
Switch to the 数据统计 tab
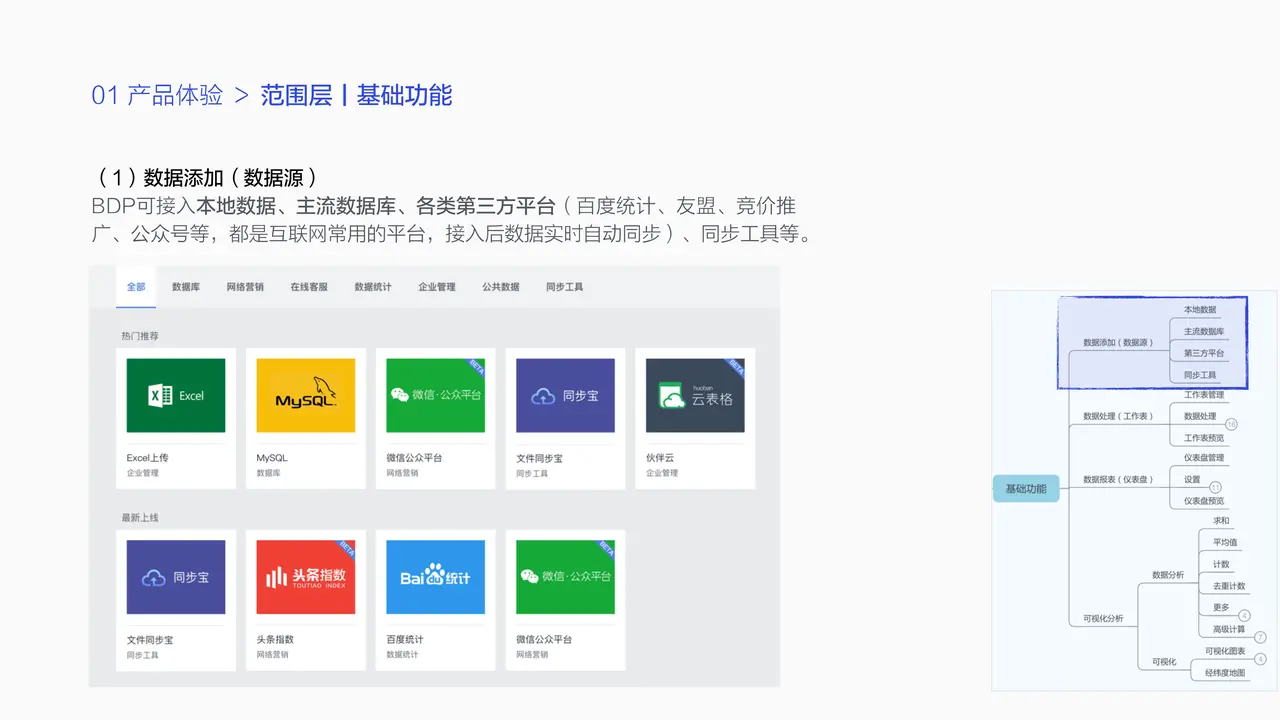(x=373, y=287)
